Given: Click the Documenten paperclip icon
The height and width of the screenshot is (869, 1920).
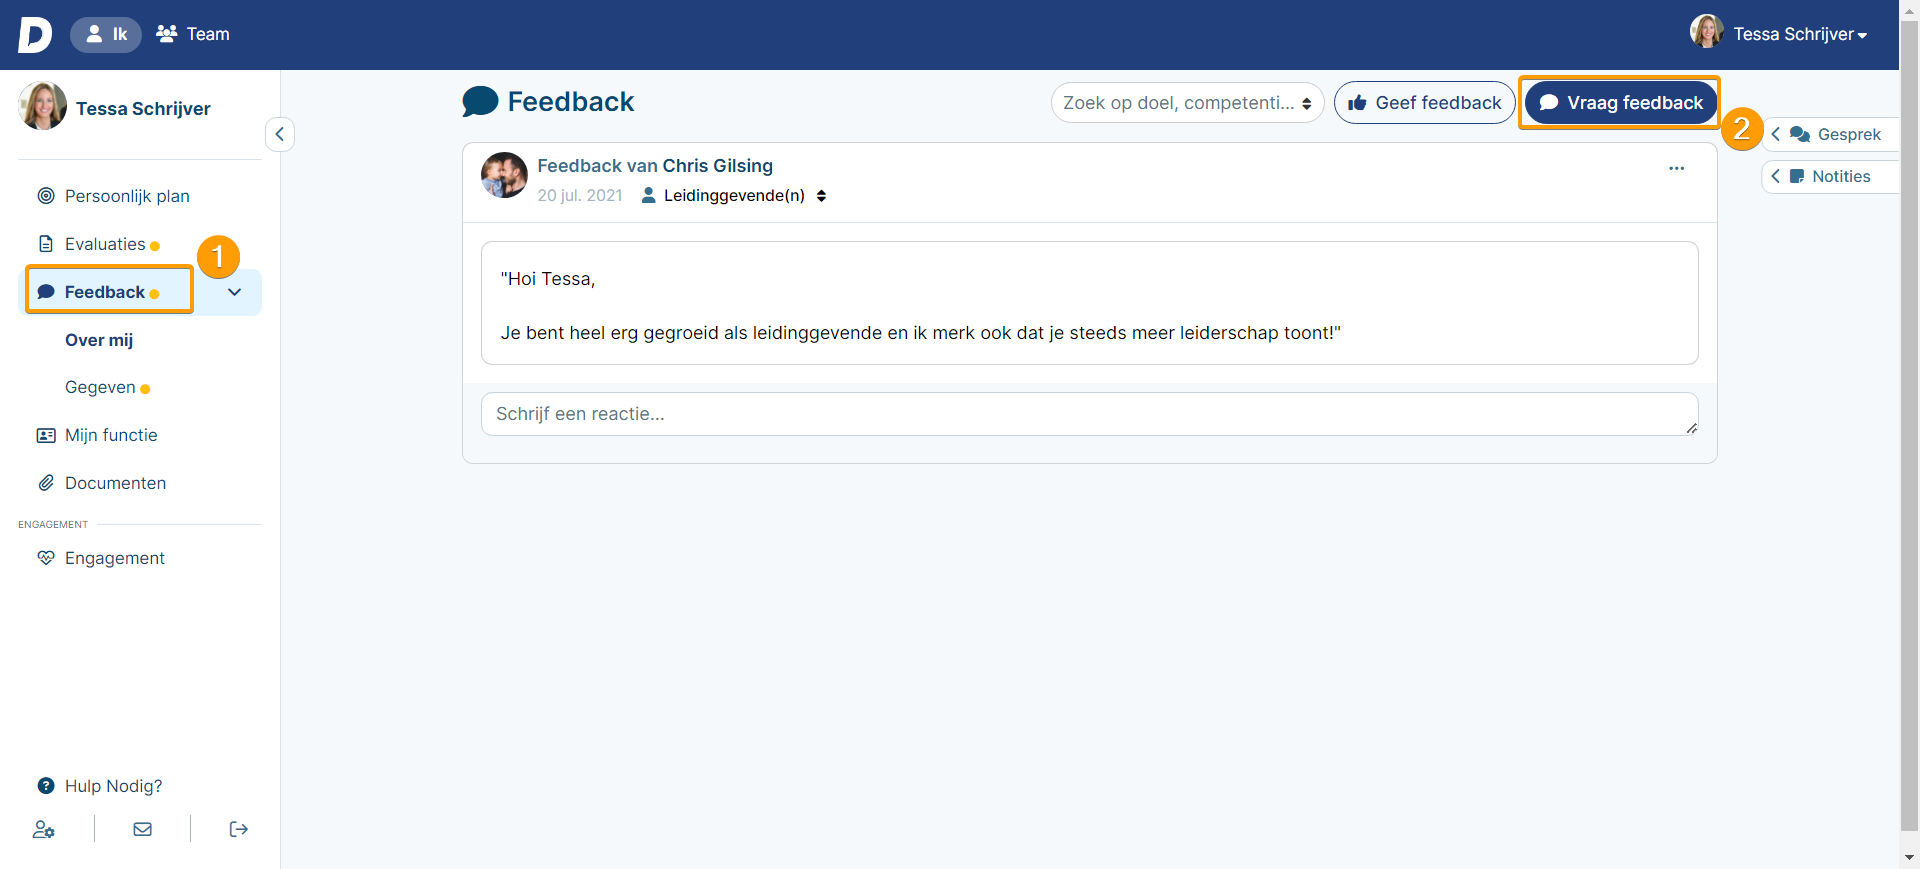Looking at the screenshot, I should click(x=46, y=483).
